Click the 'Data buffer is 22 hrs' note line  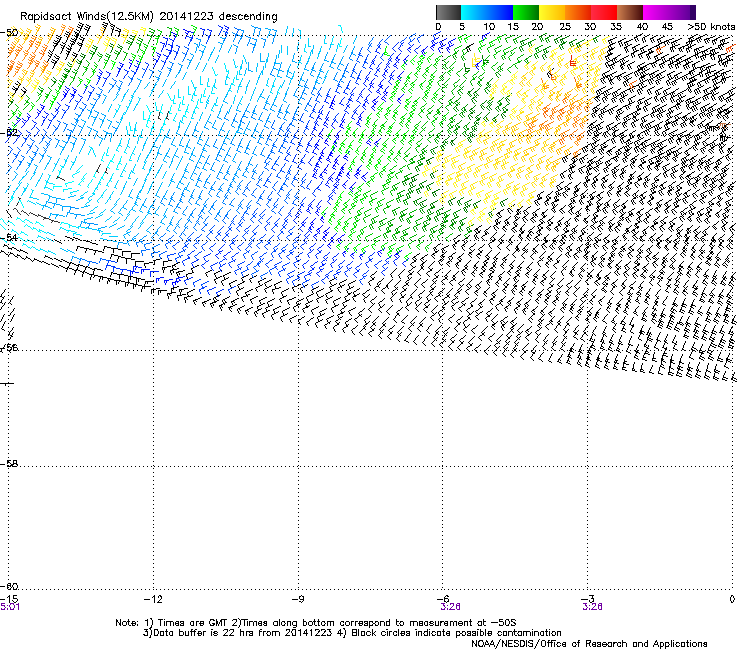[352, 633]
